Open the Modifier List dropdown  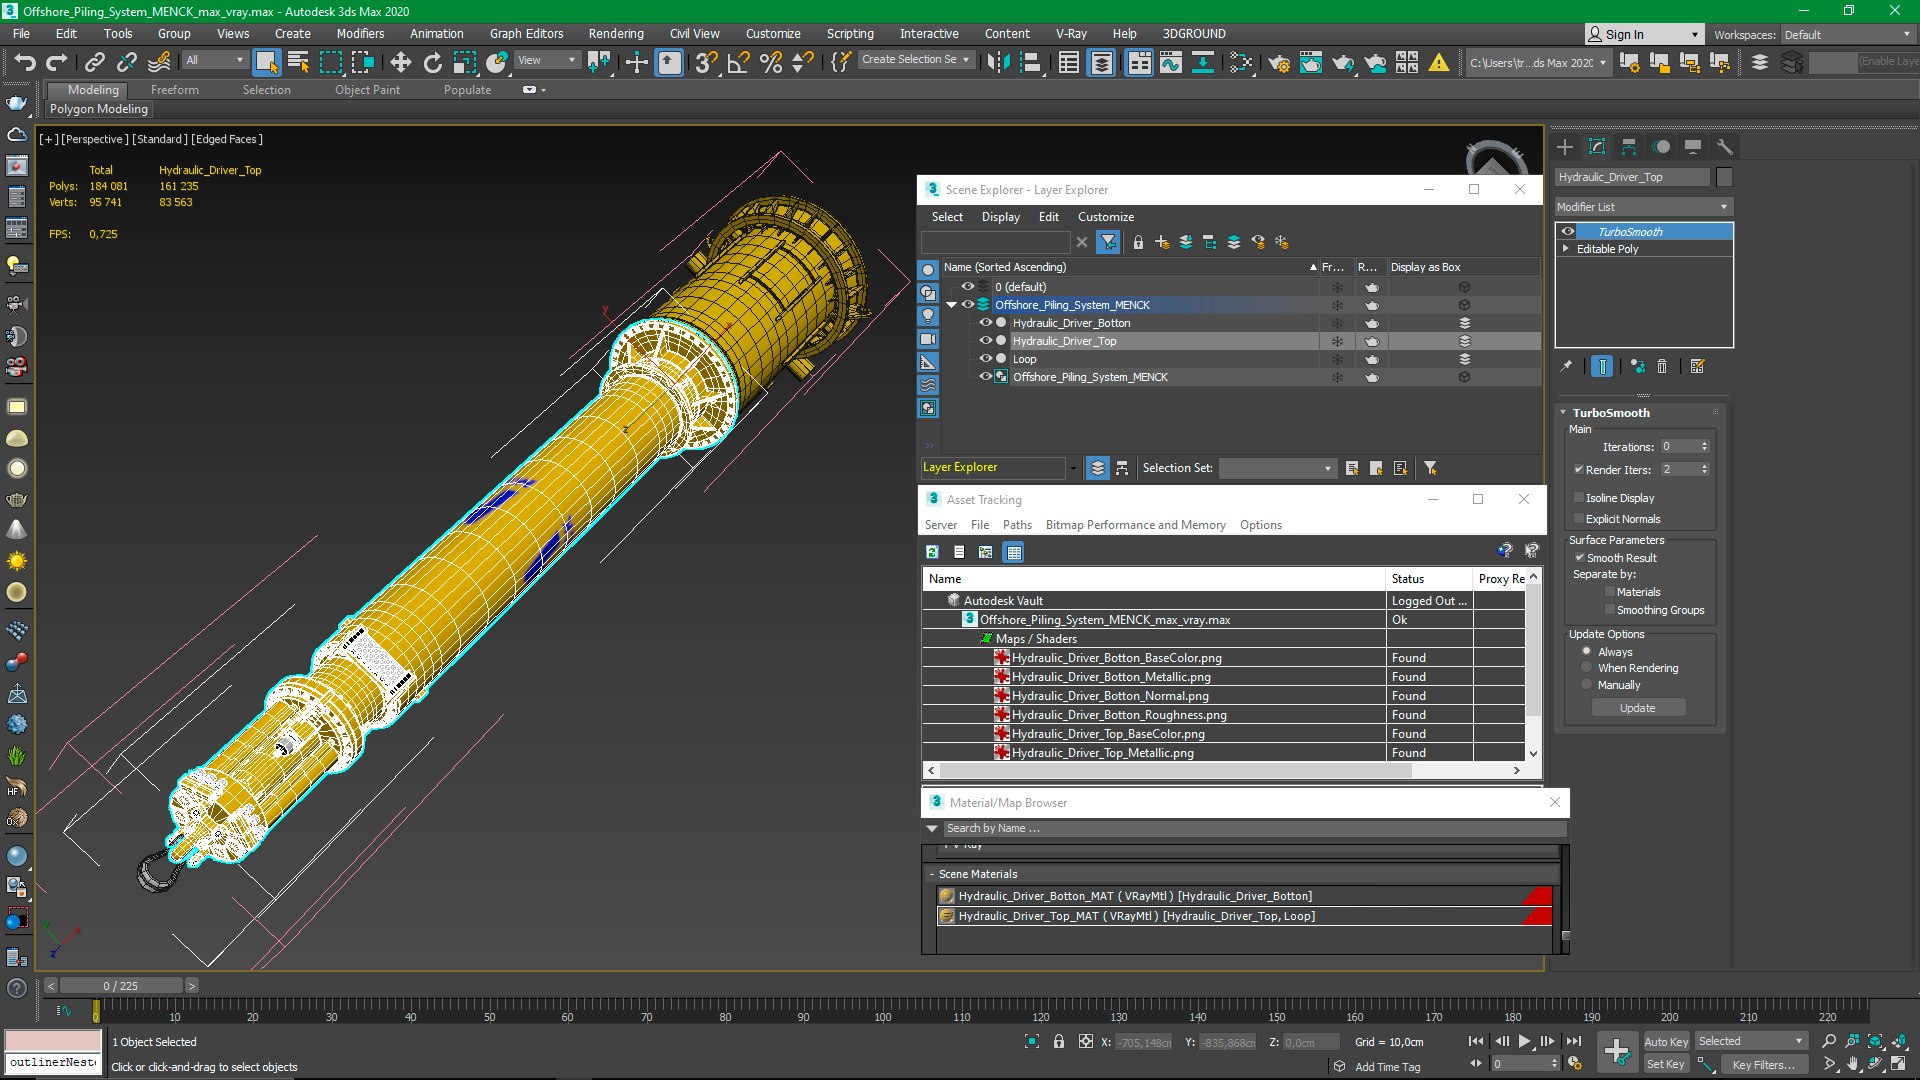[1644, 207]
